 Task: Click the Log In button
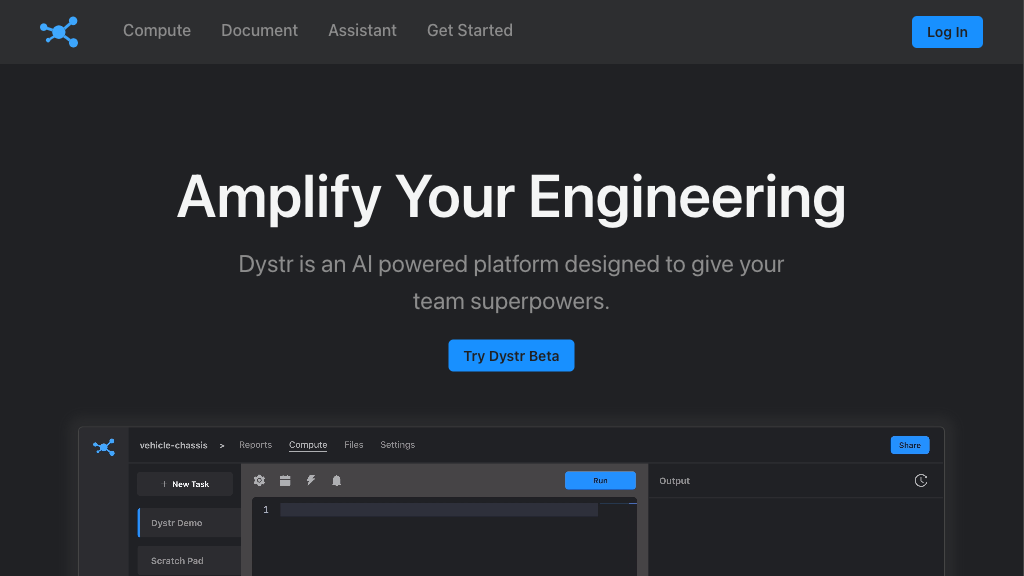click(947, 31)
